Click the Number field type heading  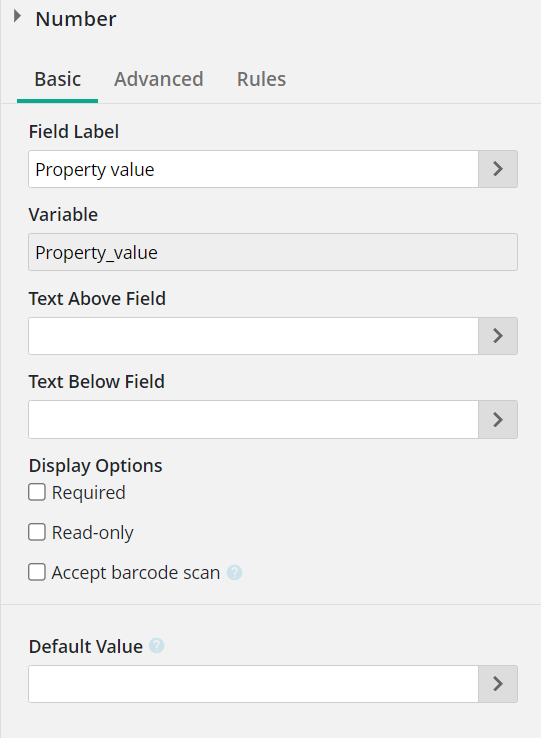tap(76, 19)
